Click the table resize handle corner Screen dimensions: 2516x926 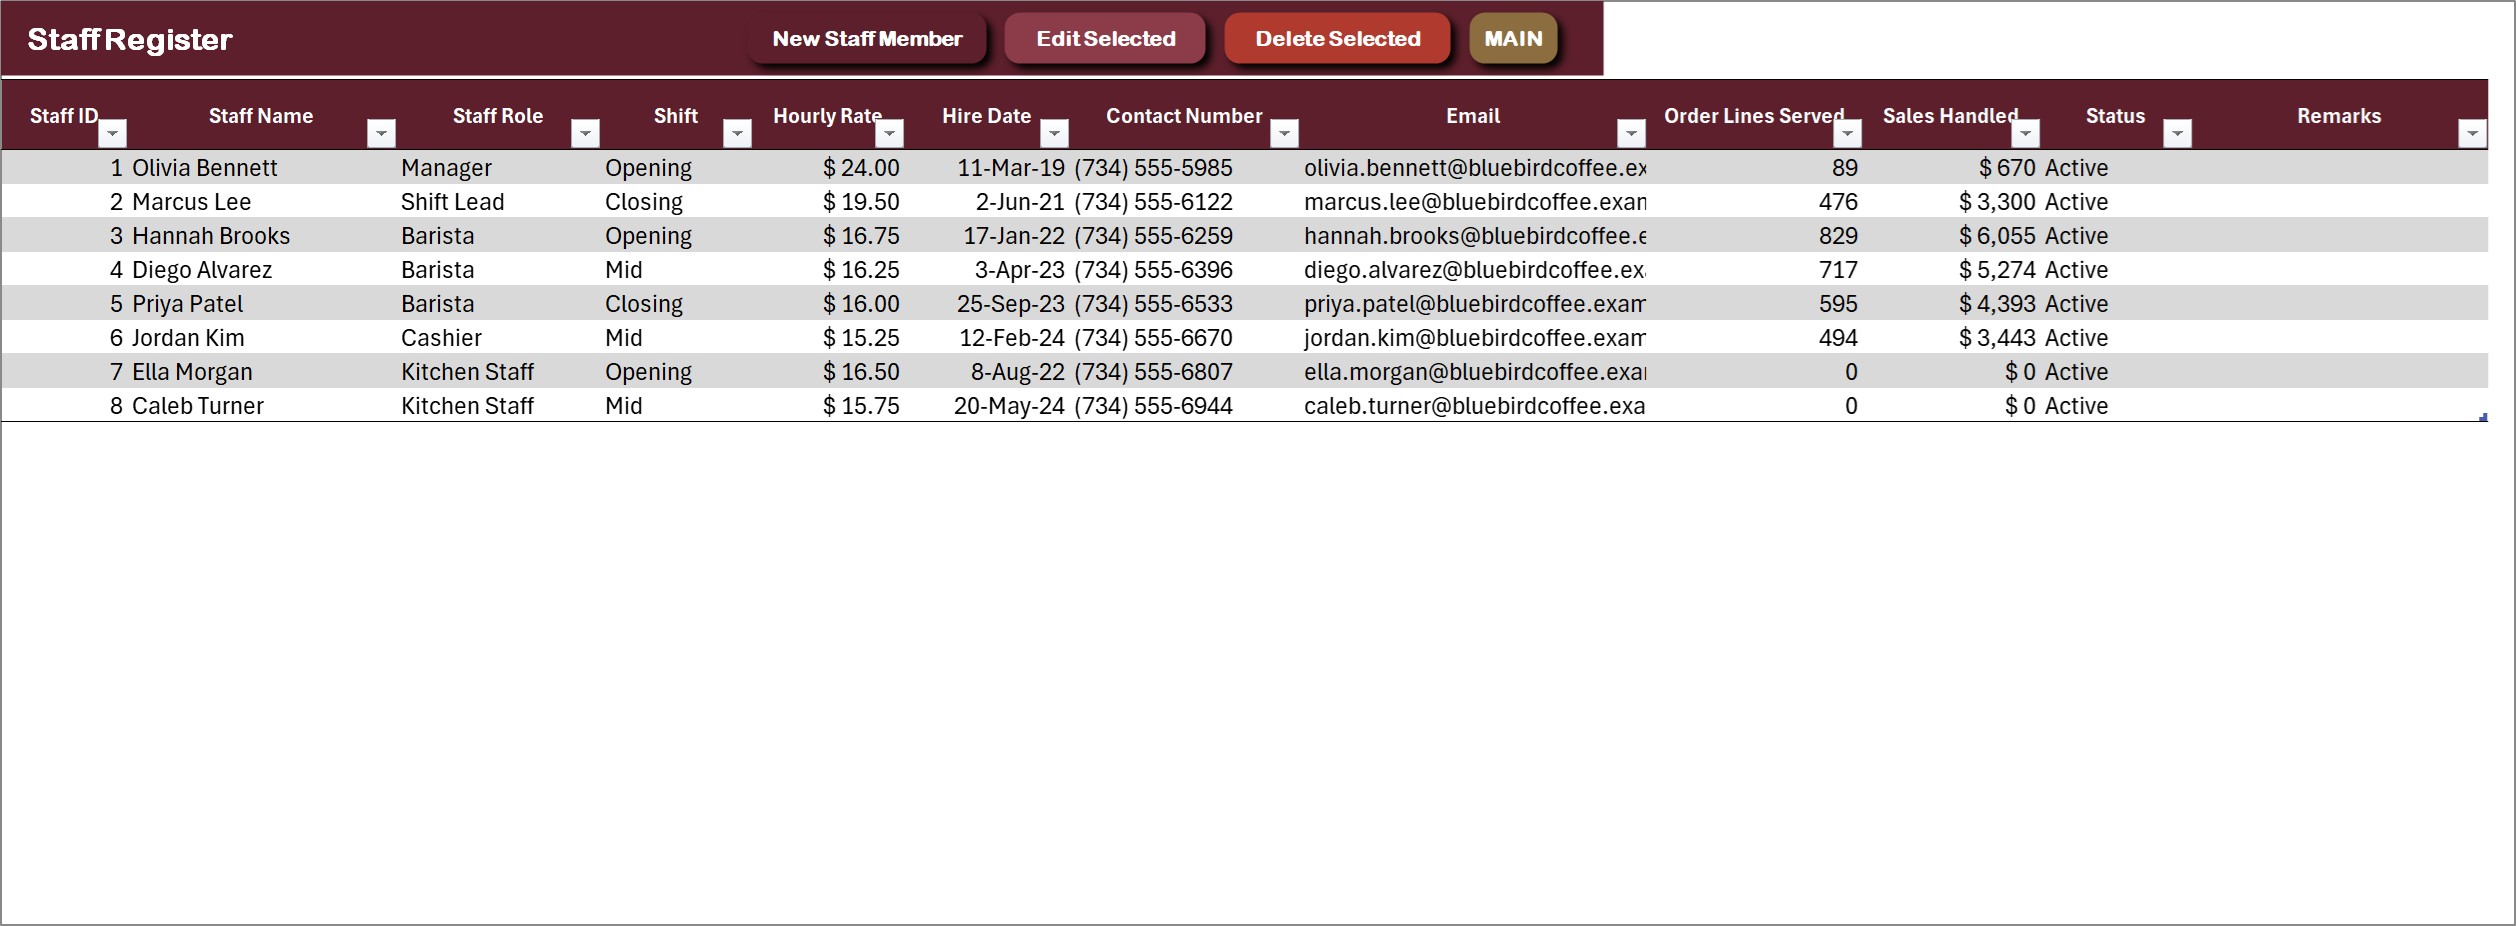(2483, 418)
